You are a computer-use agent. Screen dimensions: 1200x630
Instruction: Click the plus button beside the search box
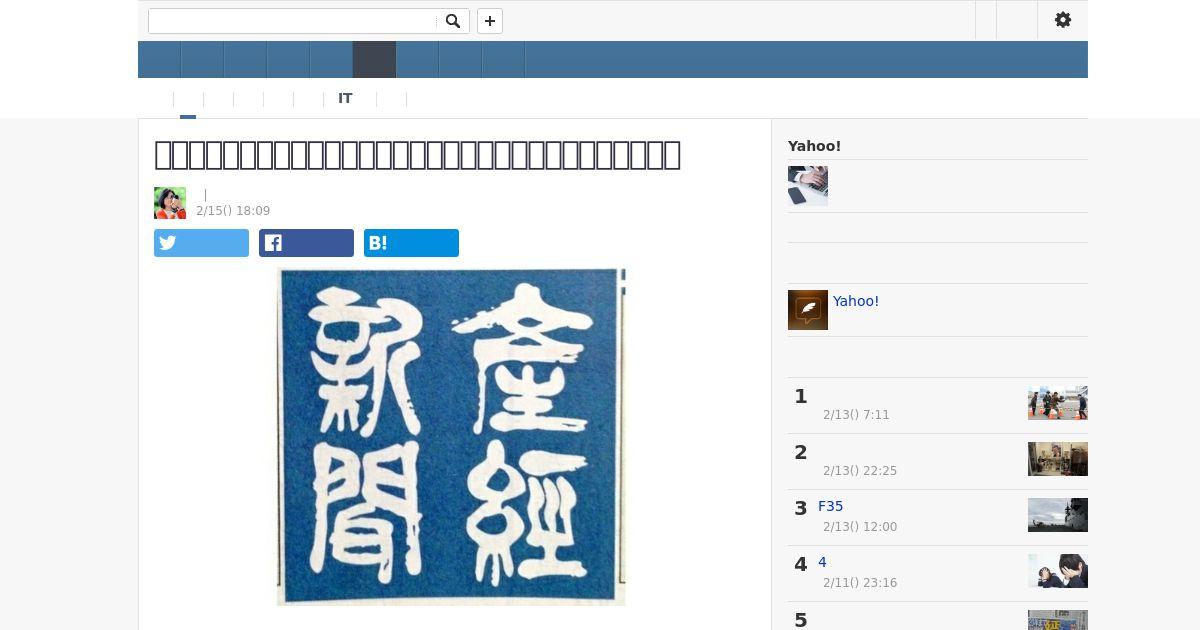(x=490, y=21)
